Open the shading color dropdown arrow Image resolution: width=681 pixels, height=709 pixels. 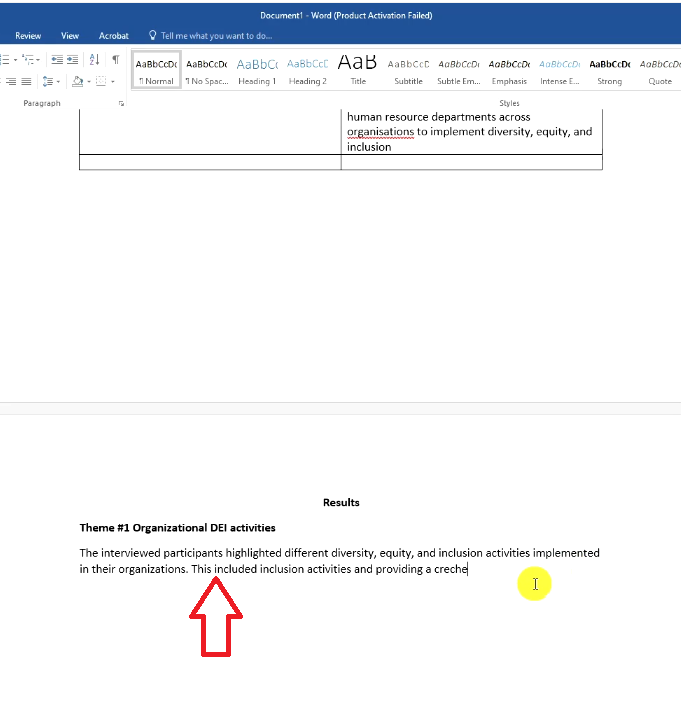point(89,82)
